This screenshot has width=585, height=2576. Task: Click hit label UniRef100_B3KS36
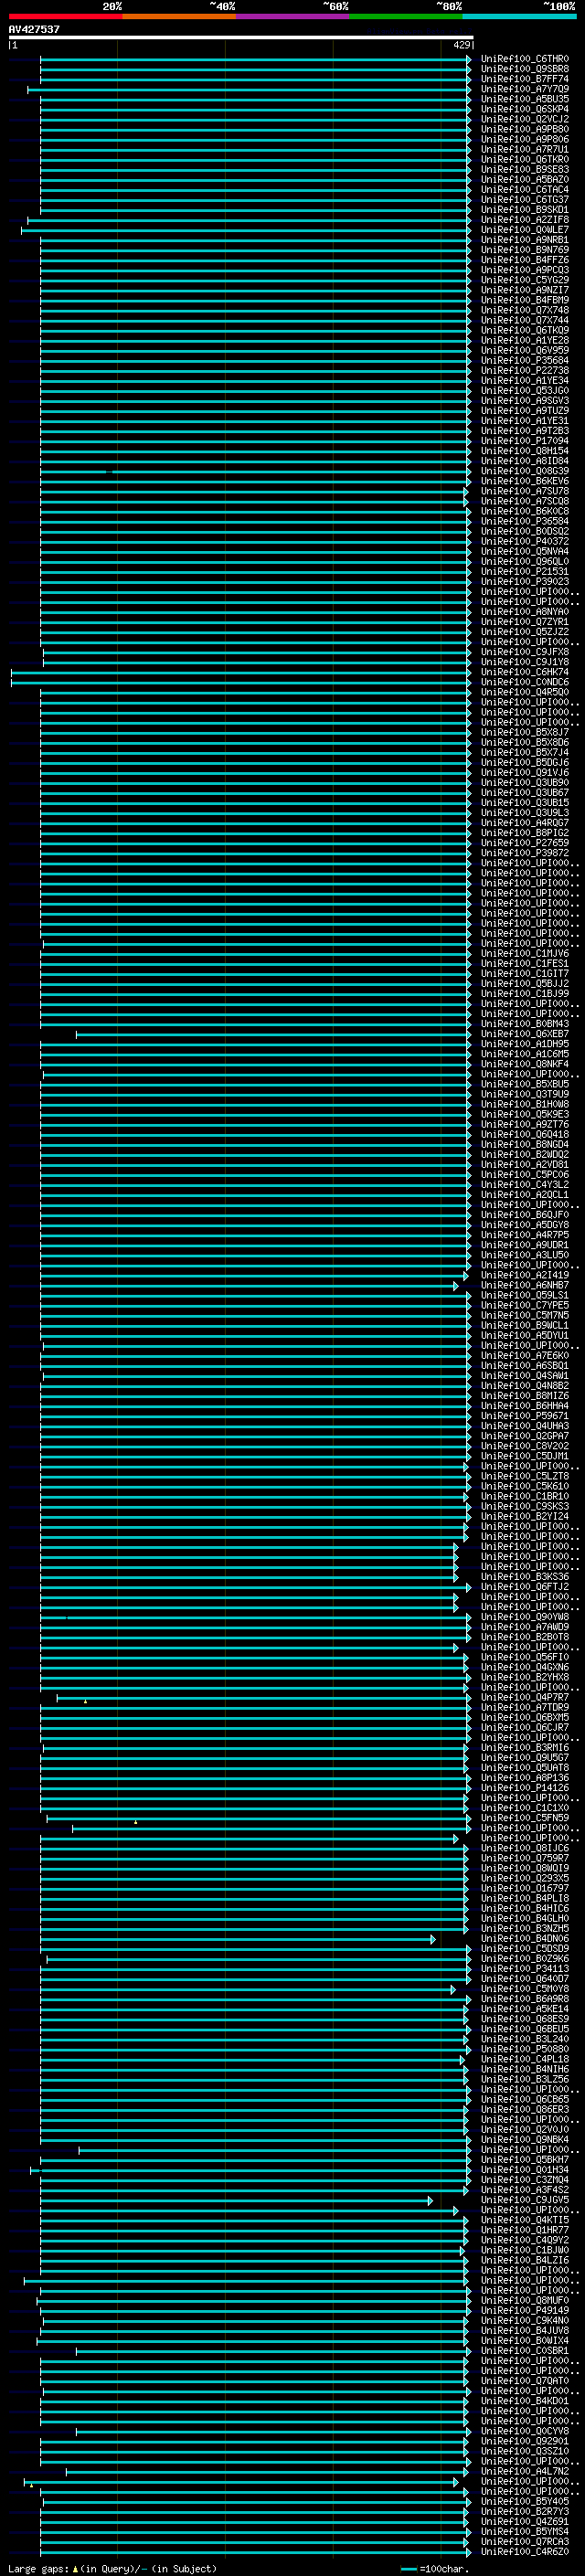click(x=525, y=1577)
